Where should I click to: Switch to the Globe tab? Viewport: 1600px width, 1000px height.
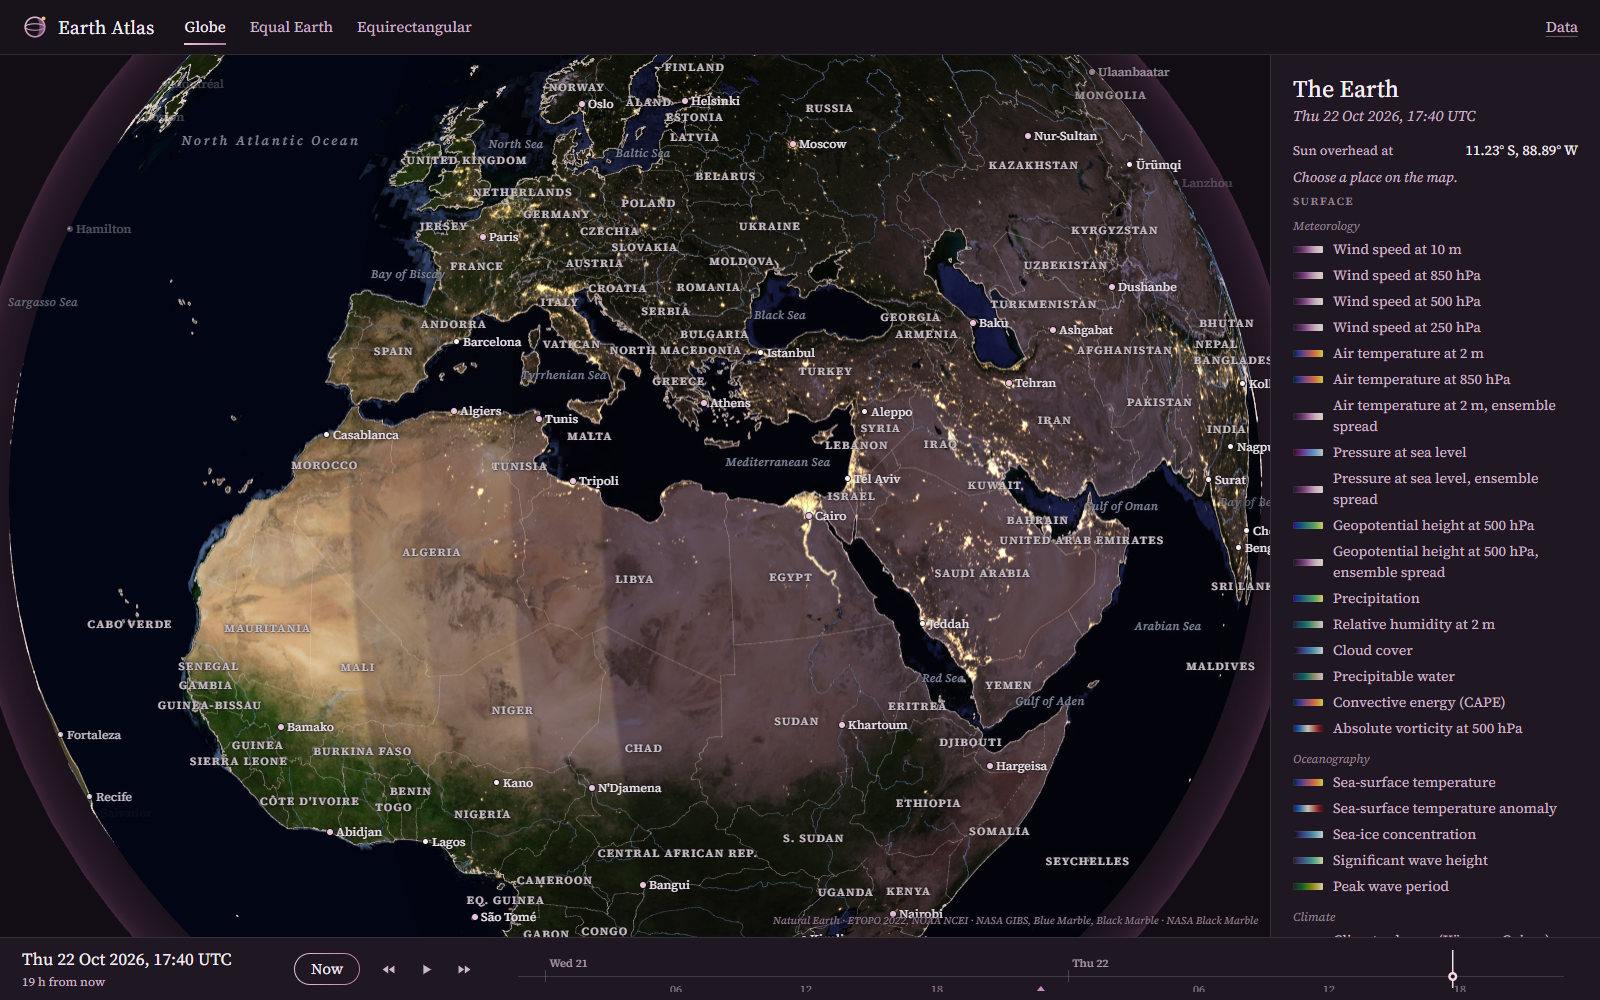(205, 27)
